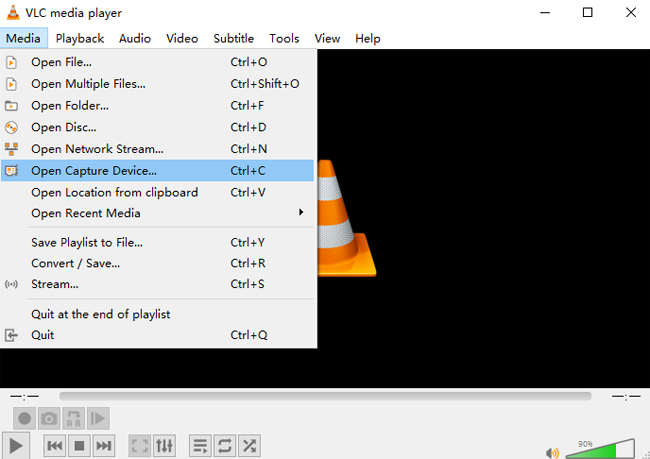Click the Open Capture Device icon
Viewport: 650px width, 459px height.
pyautogui.click(x=11, y=170)
